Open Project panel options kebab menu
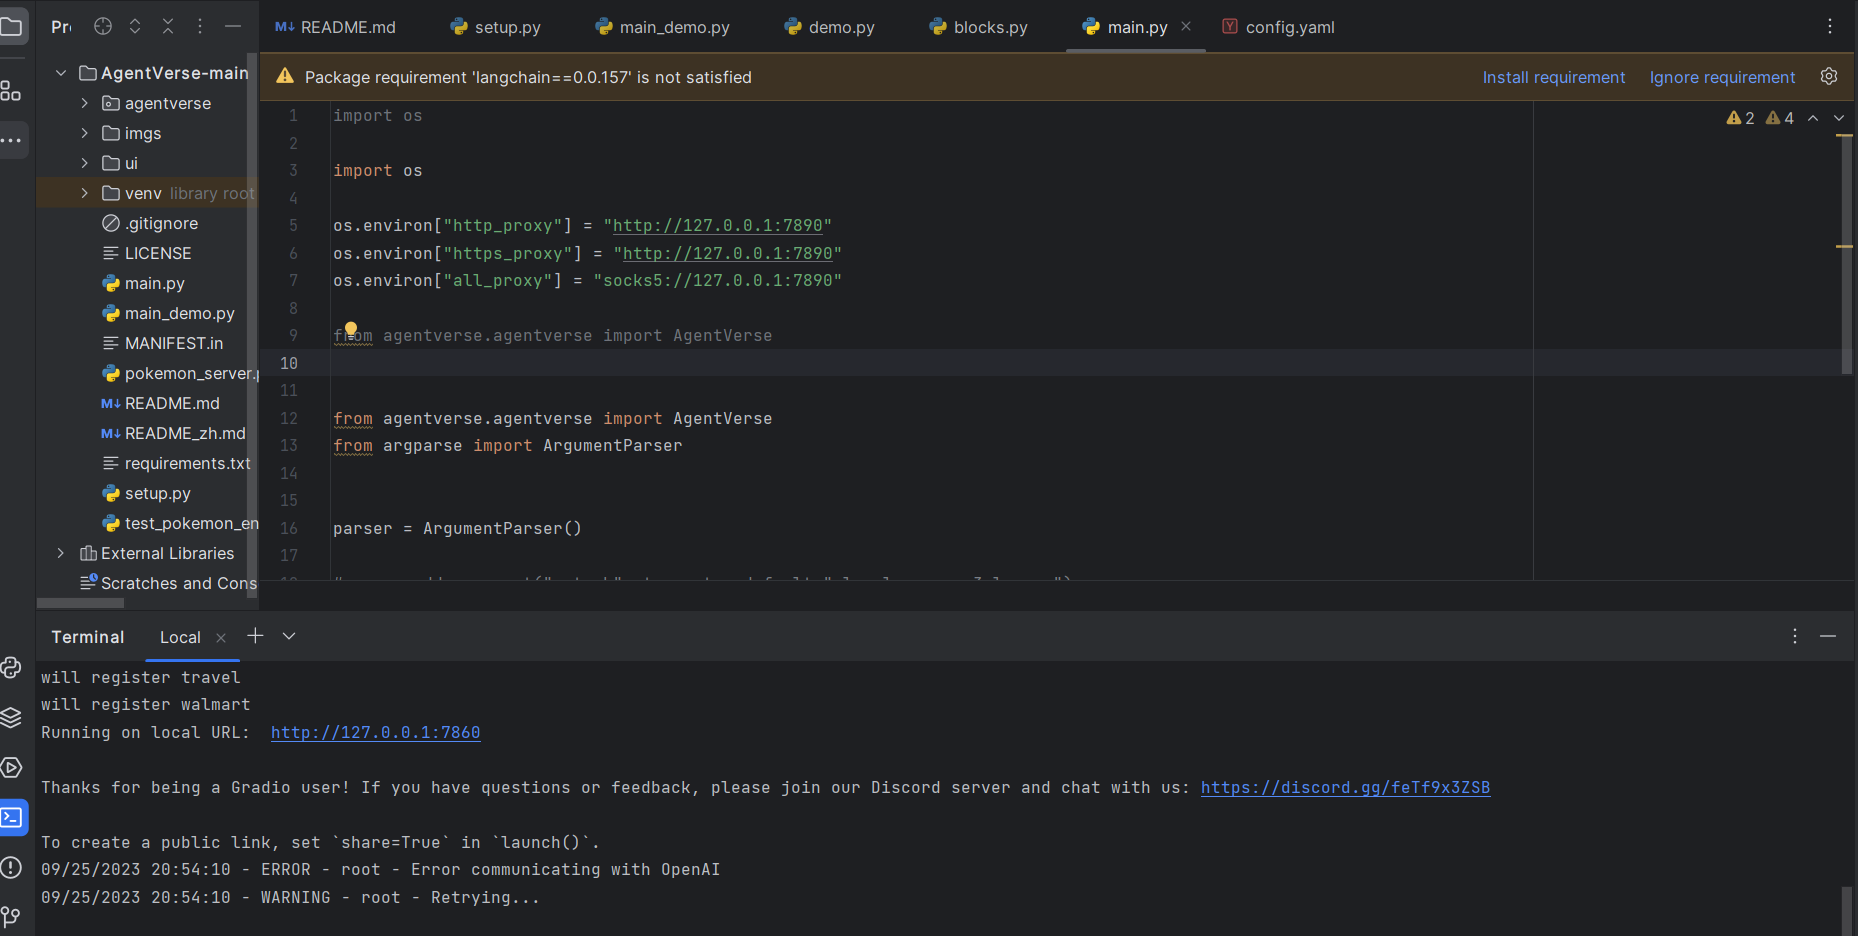Image resolution: width=1858 pixels, height=936 pixels. pyautogui.click(x=199, y=27)
